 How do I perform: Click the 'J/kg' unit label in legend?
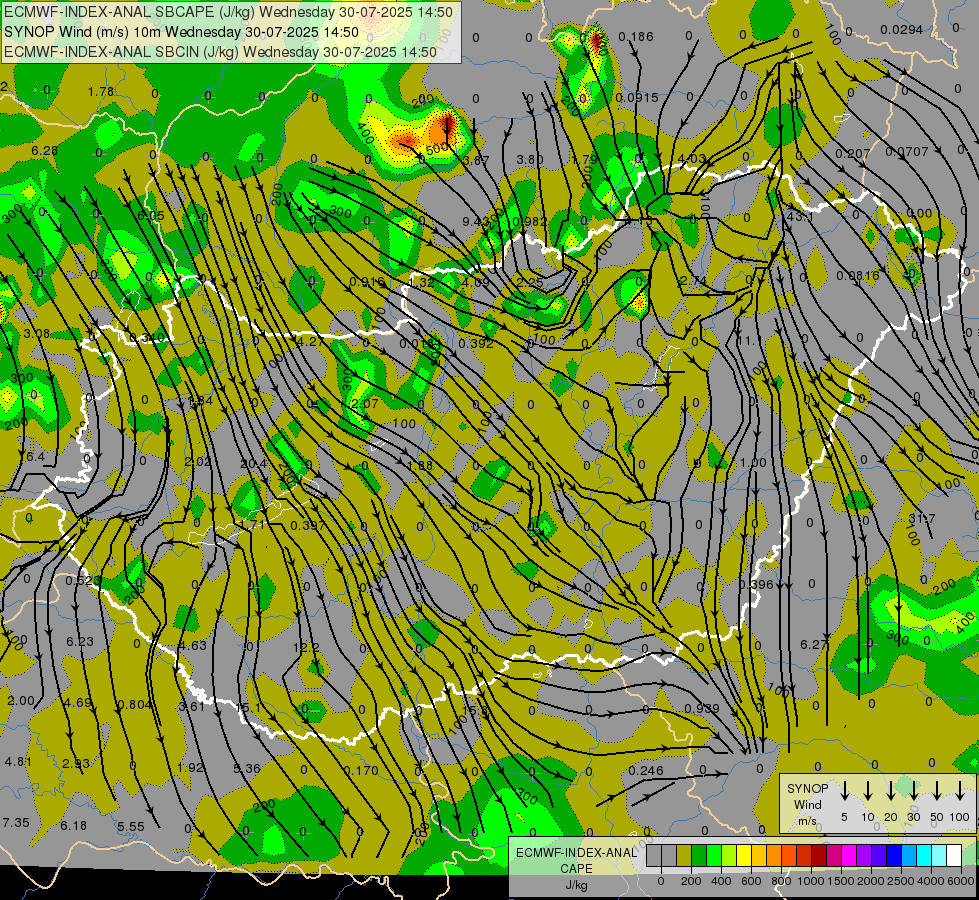coord(576,885)
